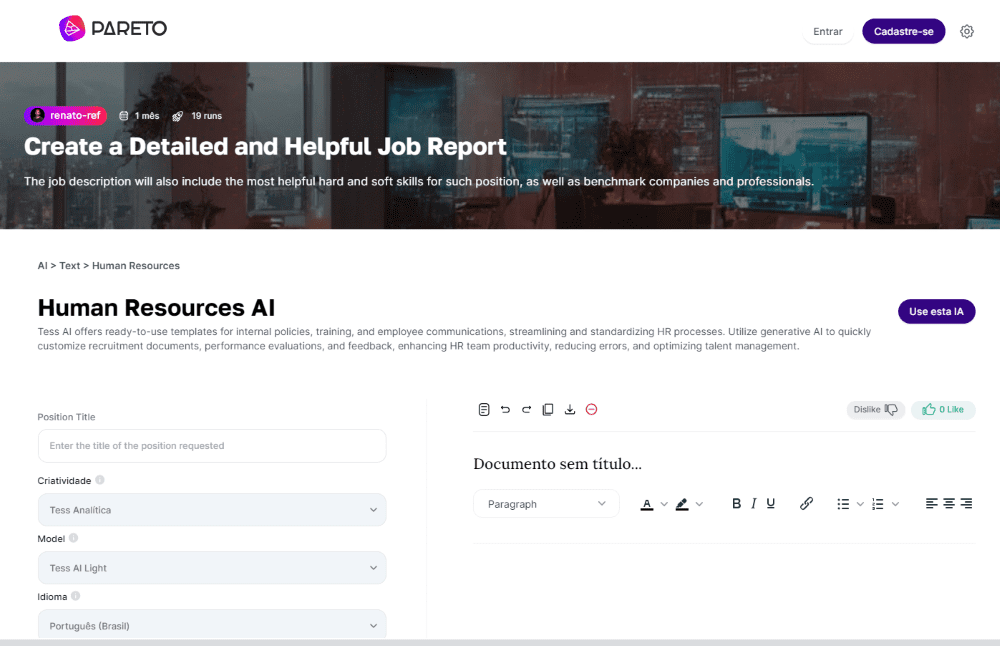Go to Human Resources in the breadcrumb
This screenshot has width=1000, height=646.
[x=136, y=266]
